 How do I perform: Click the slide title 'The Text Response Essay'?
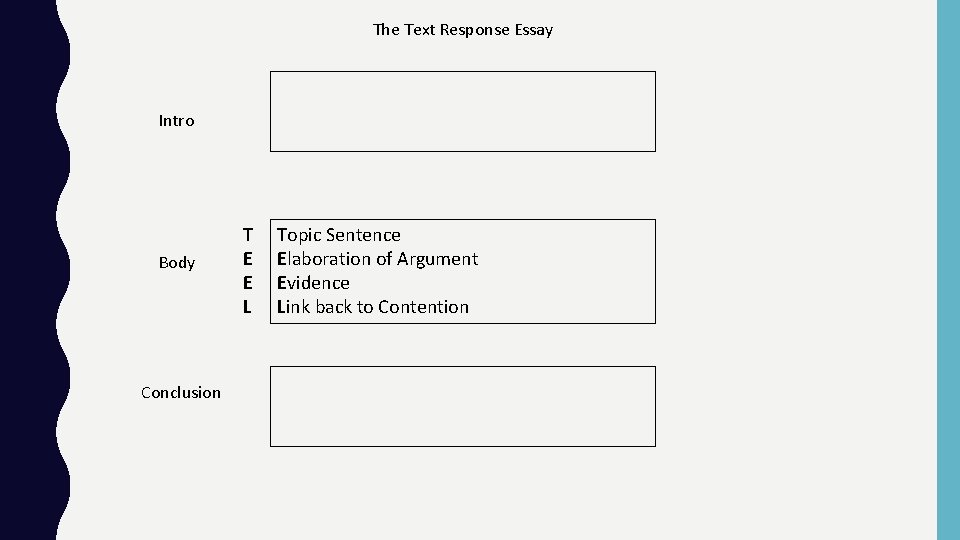point(462,30)
